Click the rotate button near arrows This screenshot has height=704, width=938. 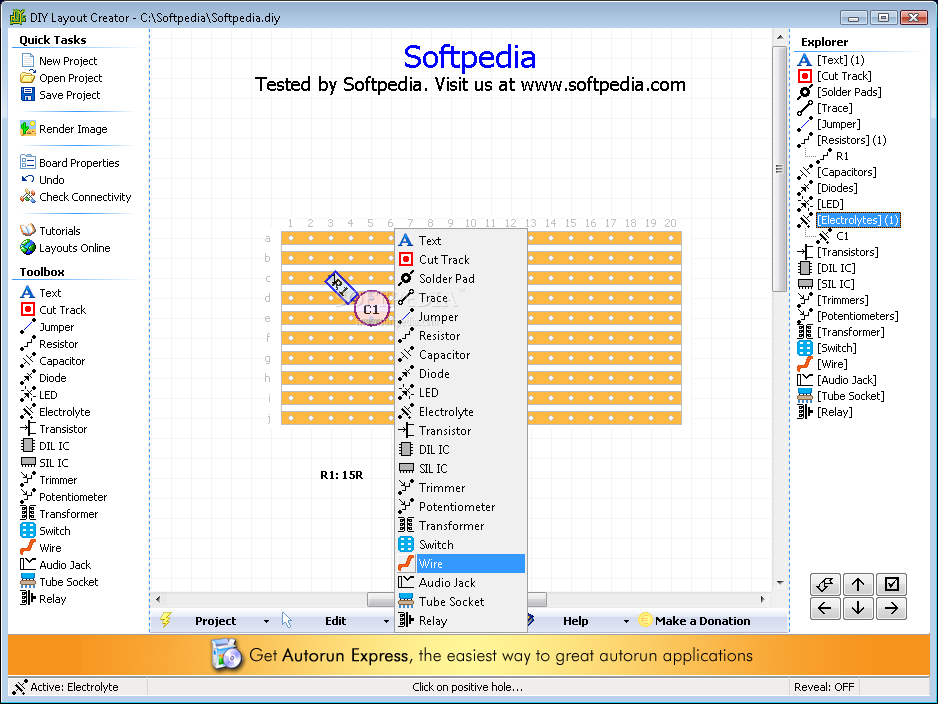click(825, 584)
